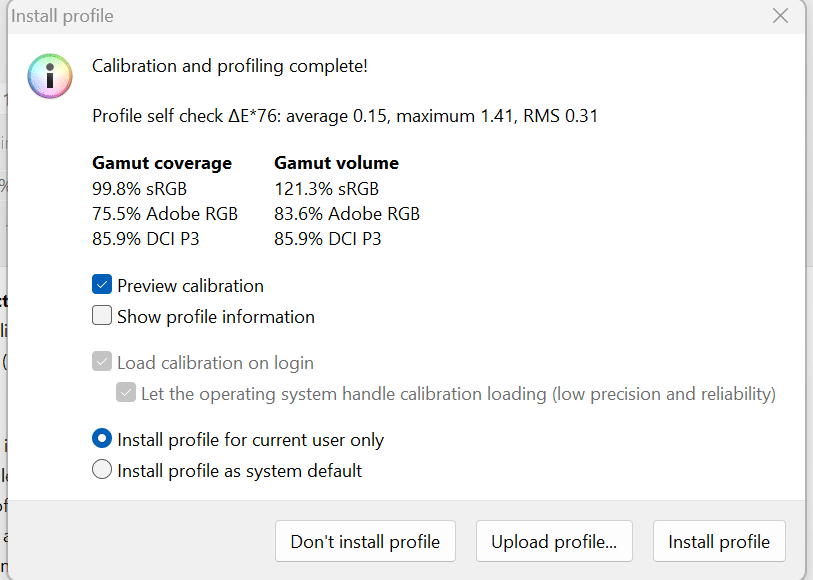Click the 83.6% Adobe RGB volume value
Image resolution: width=813 pixels, height=580 pixels.
pyautogui.click(x=347, y=213)
